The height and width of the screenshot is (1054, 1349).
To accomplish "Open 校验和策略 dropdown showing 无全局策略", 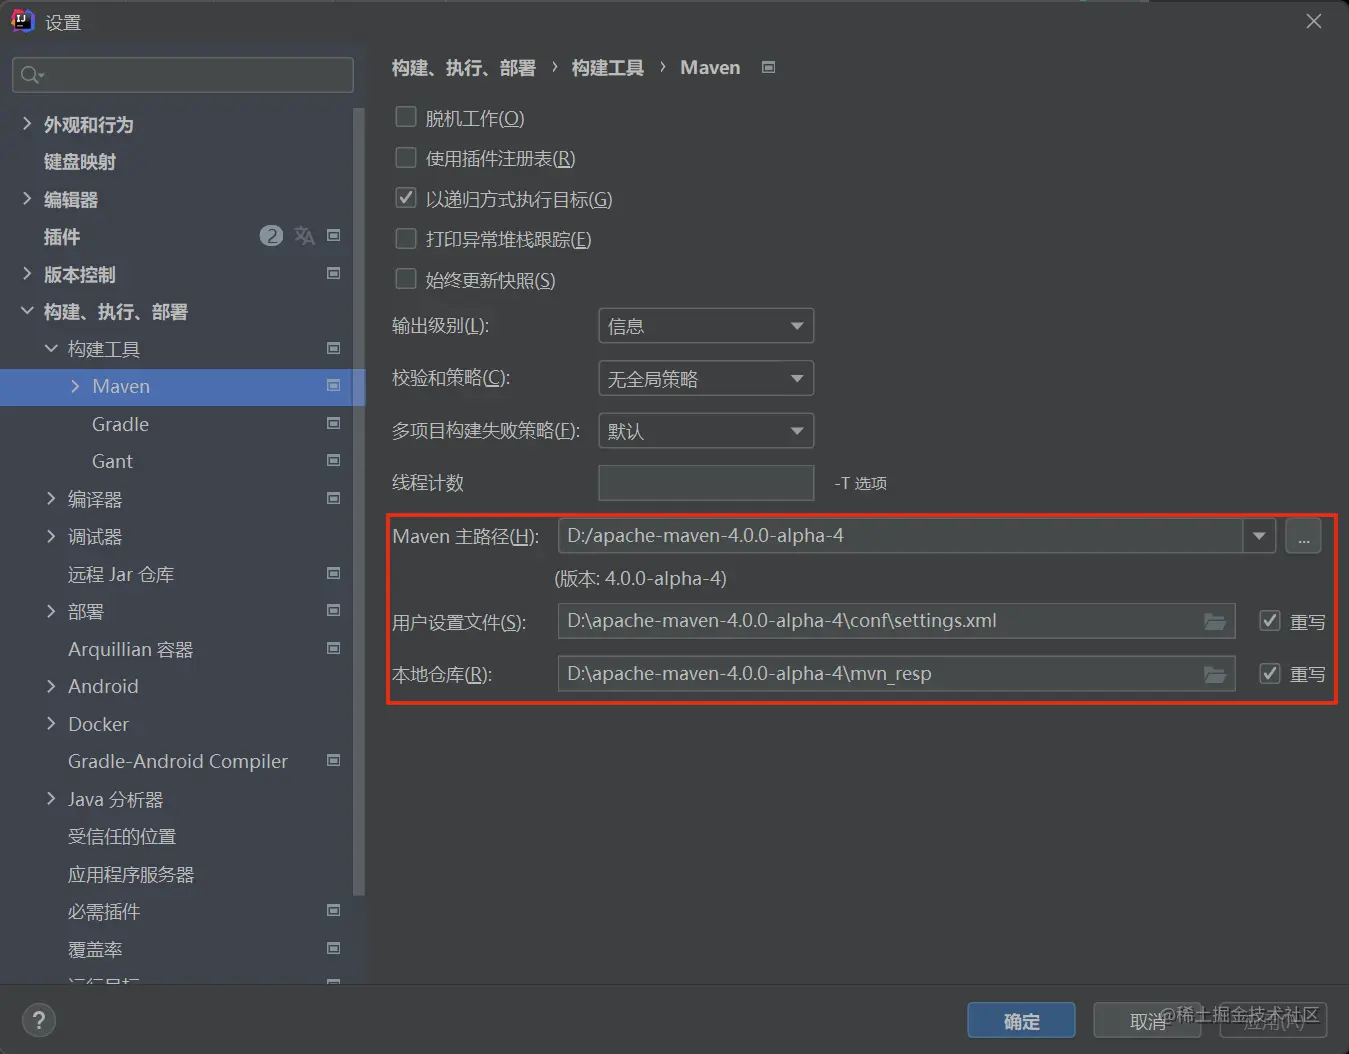I will tap(706, 378).
